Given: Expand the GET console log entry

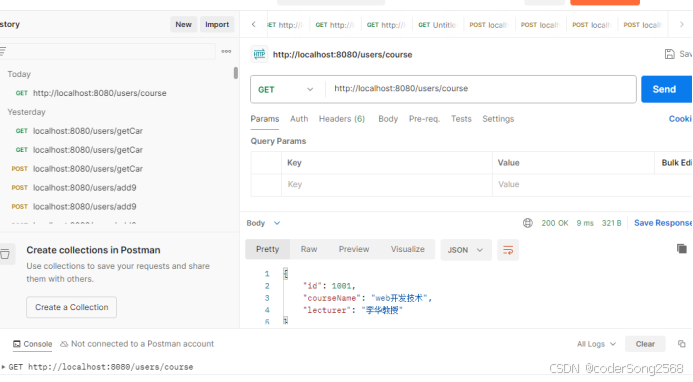Looking at the screenshot, I should [3, 367].
